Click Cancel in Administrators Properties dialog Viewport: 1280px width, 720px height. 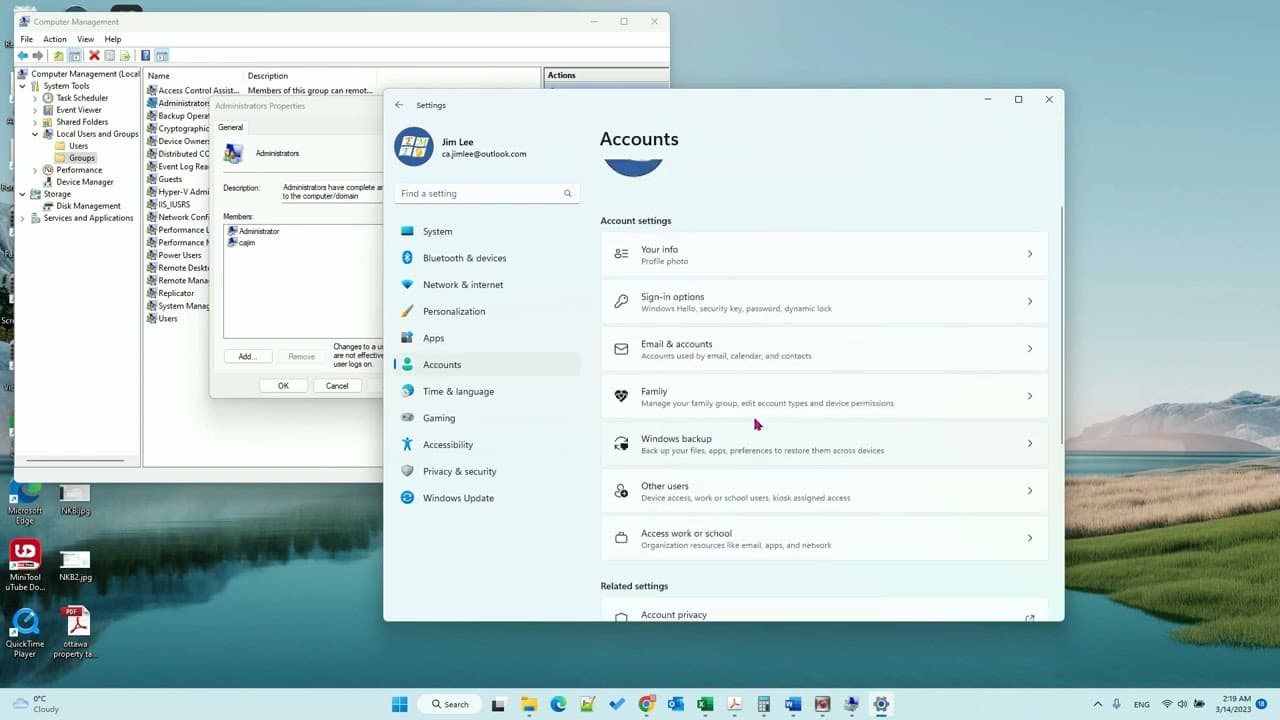[x=337, y=386]
